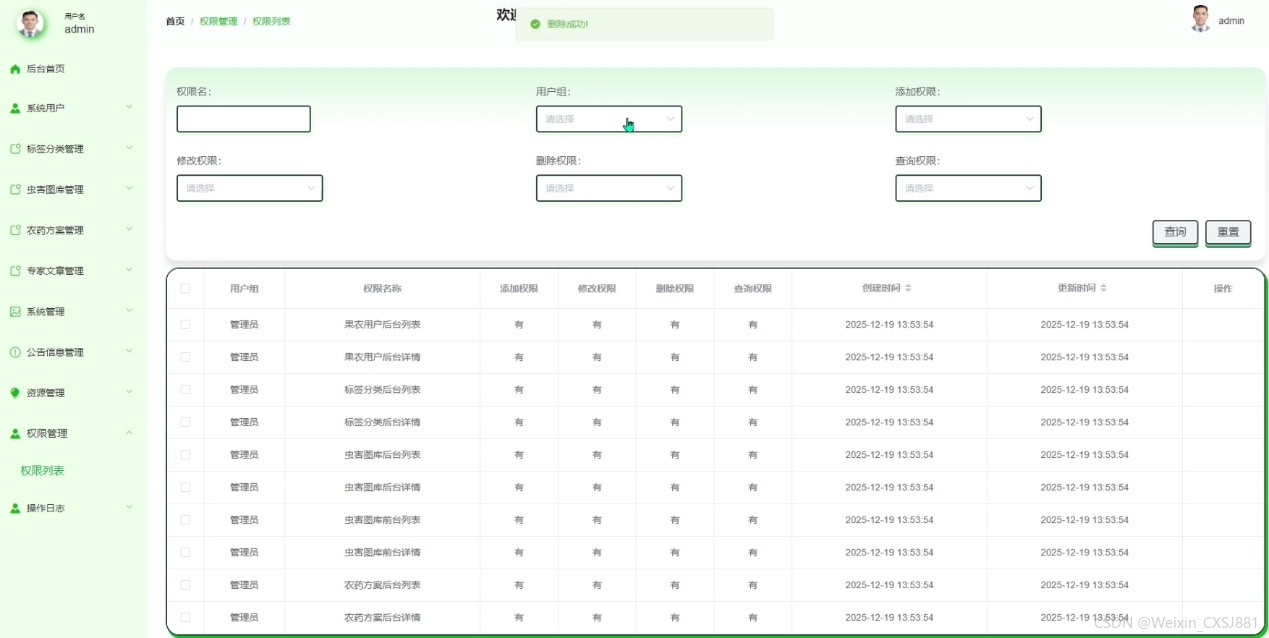Click the user icon beside 操作日志
The image size is (1269, 638).
[15, 508]
